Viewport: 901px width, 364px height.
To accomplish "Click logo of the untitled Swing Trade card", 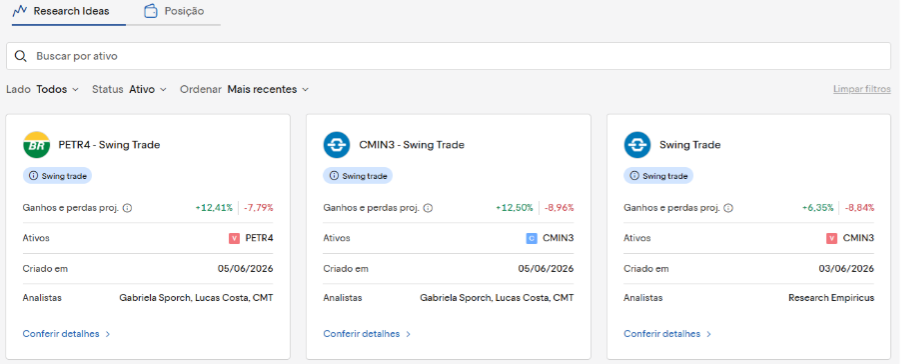I will pyautogui.click(x=637, y=145).
